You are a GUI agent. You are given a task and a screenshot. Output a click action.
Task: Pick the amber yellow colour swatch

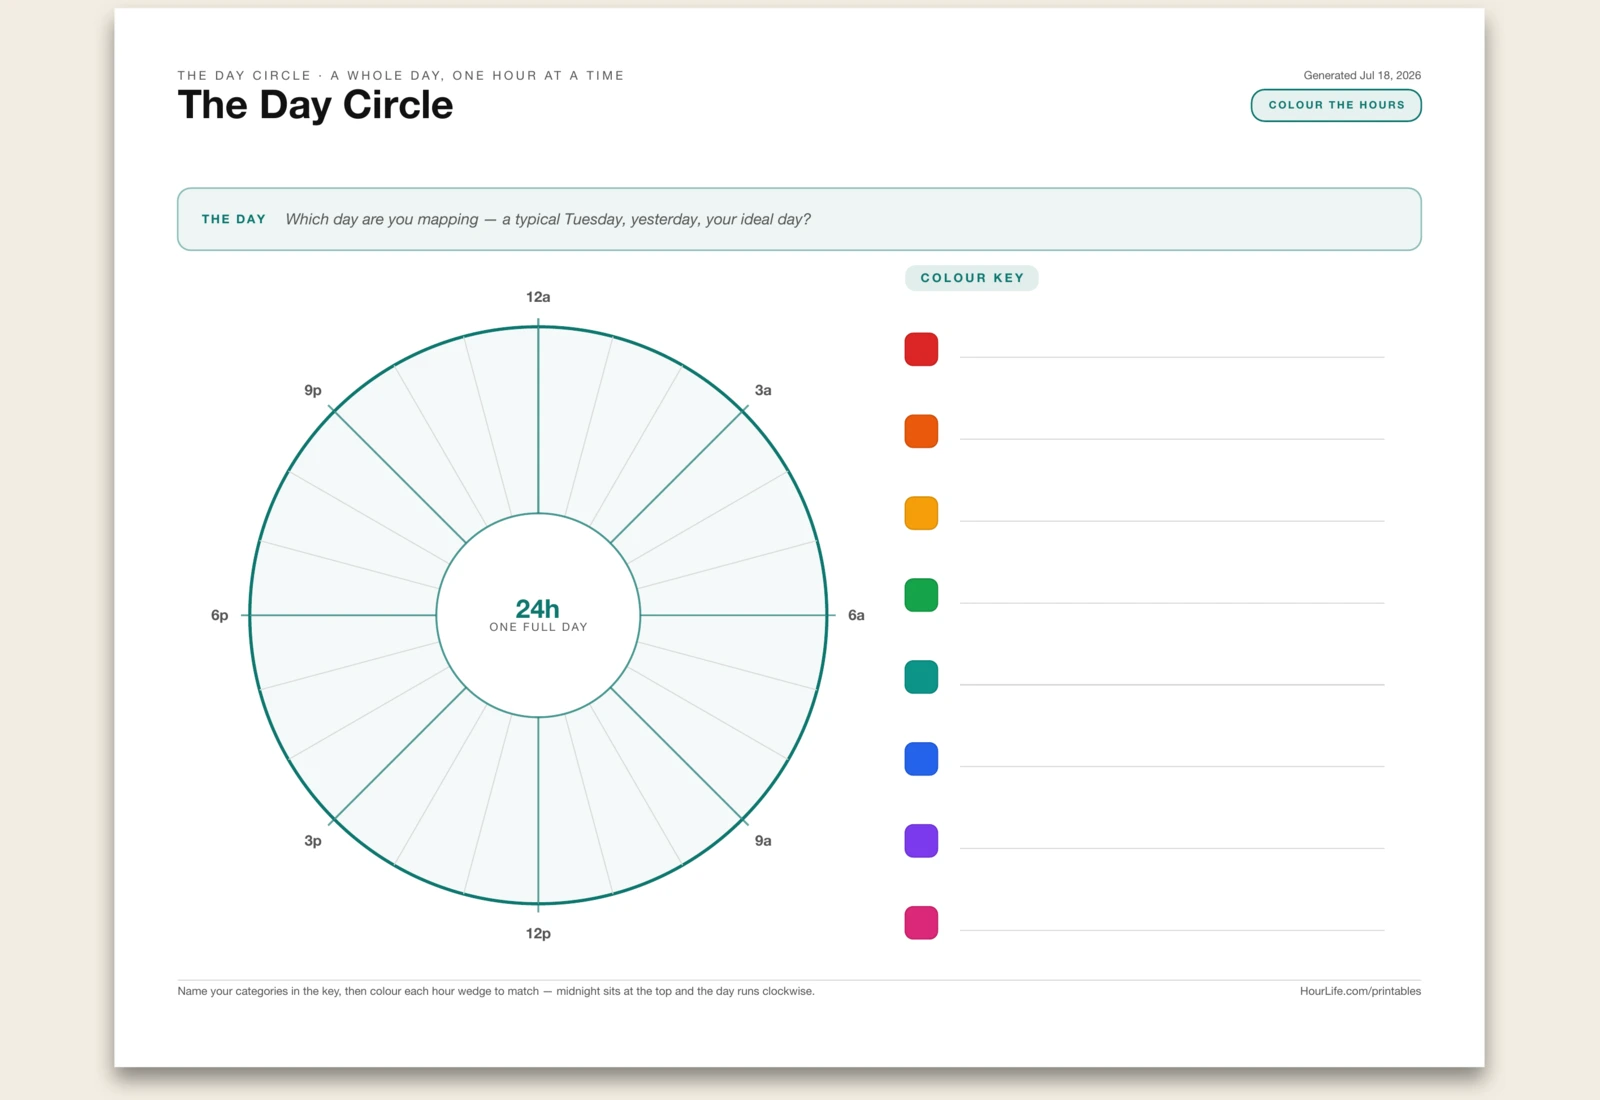pos(921,513)
